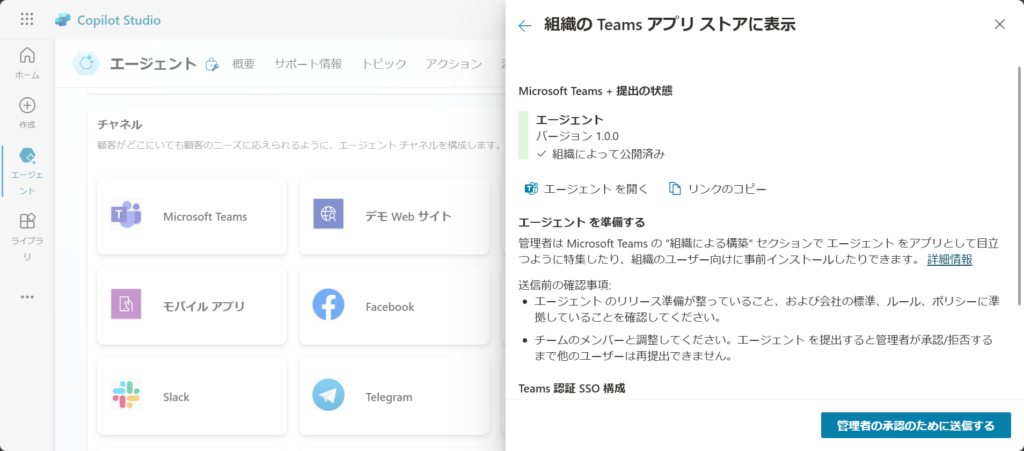The width and height of the screenshot is (1024, 451).
Task: Click リンクのコピー to copy the link
Action: pyautogui.click(x=727, y=189)
